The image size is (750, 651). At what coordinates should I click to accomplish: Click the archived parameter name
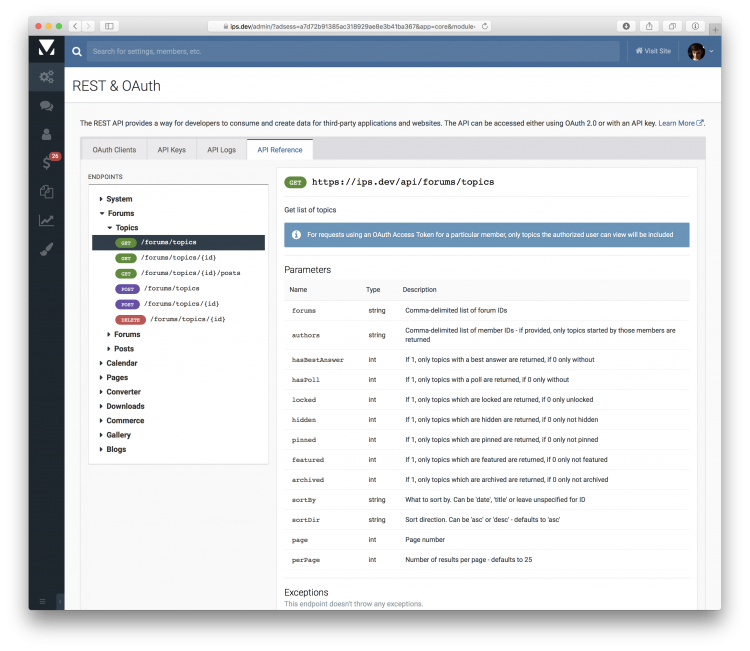point(308,480)
